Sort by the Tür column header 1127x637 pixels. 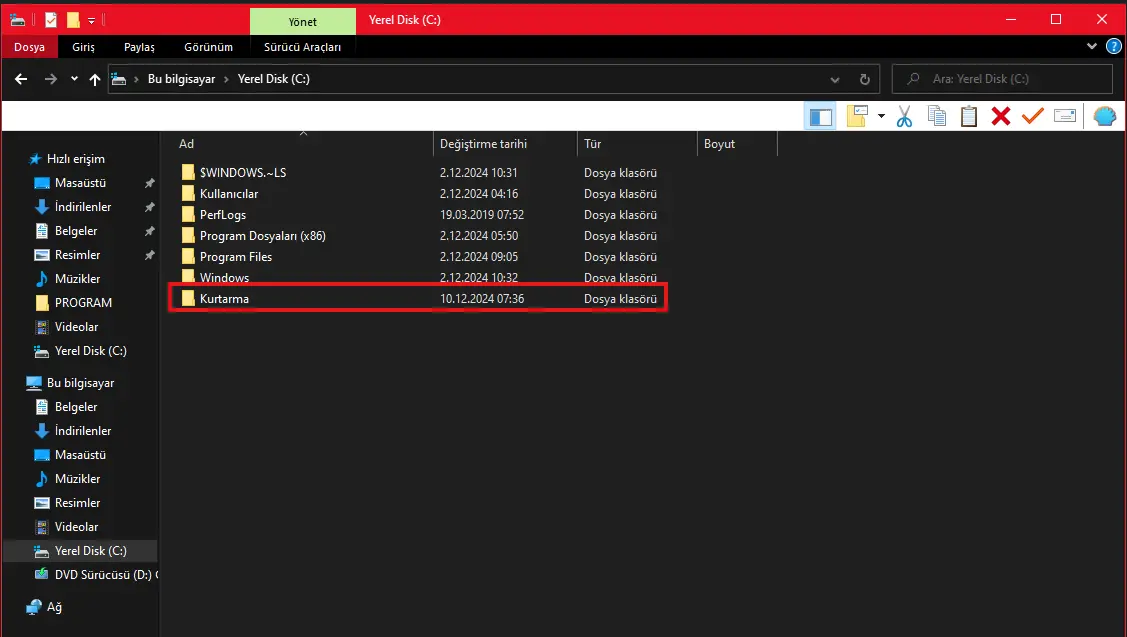[637, 144]
